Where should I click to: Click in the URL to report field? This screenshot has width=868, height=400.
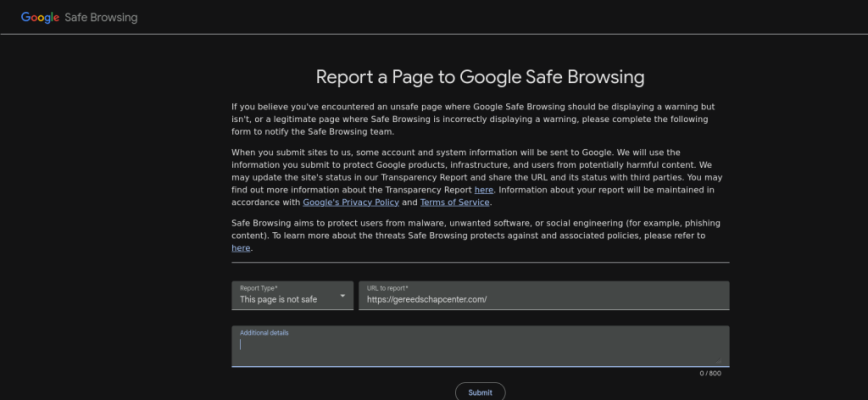pyautogui.click(x=543, y=297)
